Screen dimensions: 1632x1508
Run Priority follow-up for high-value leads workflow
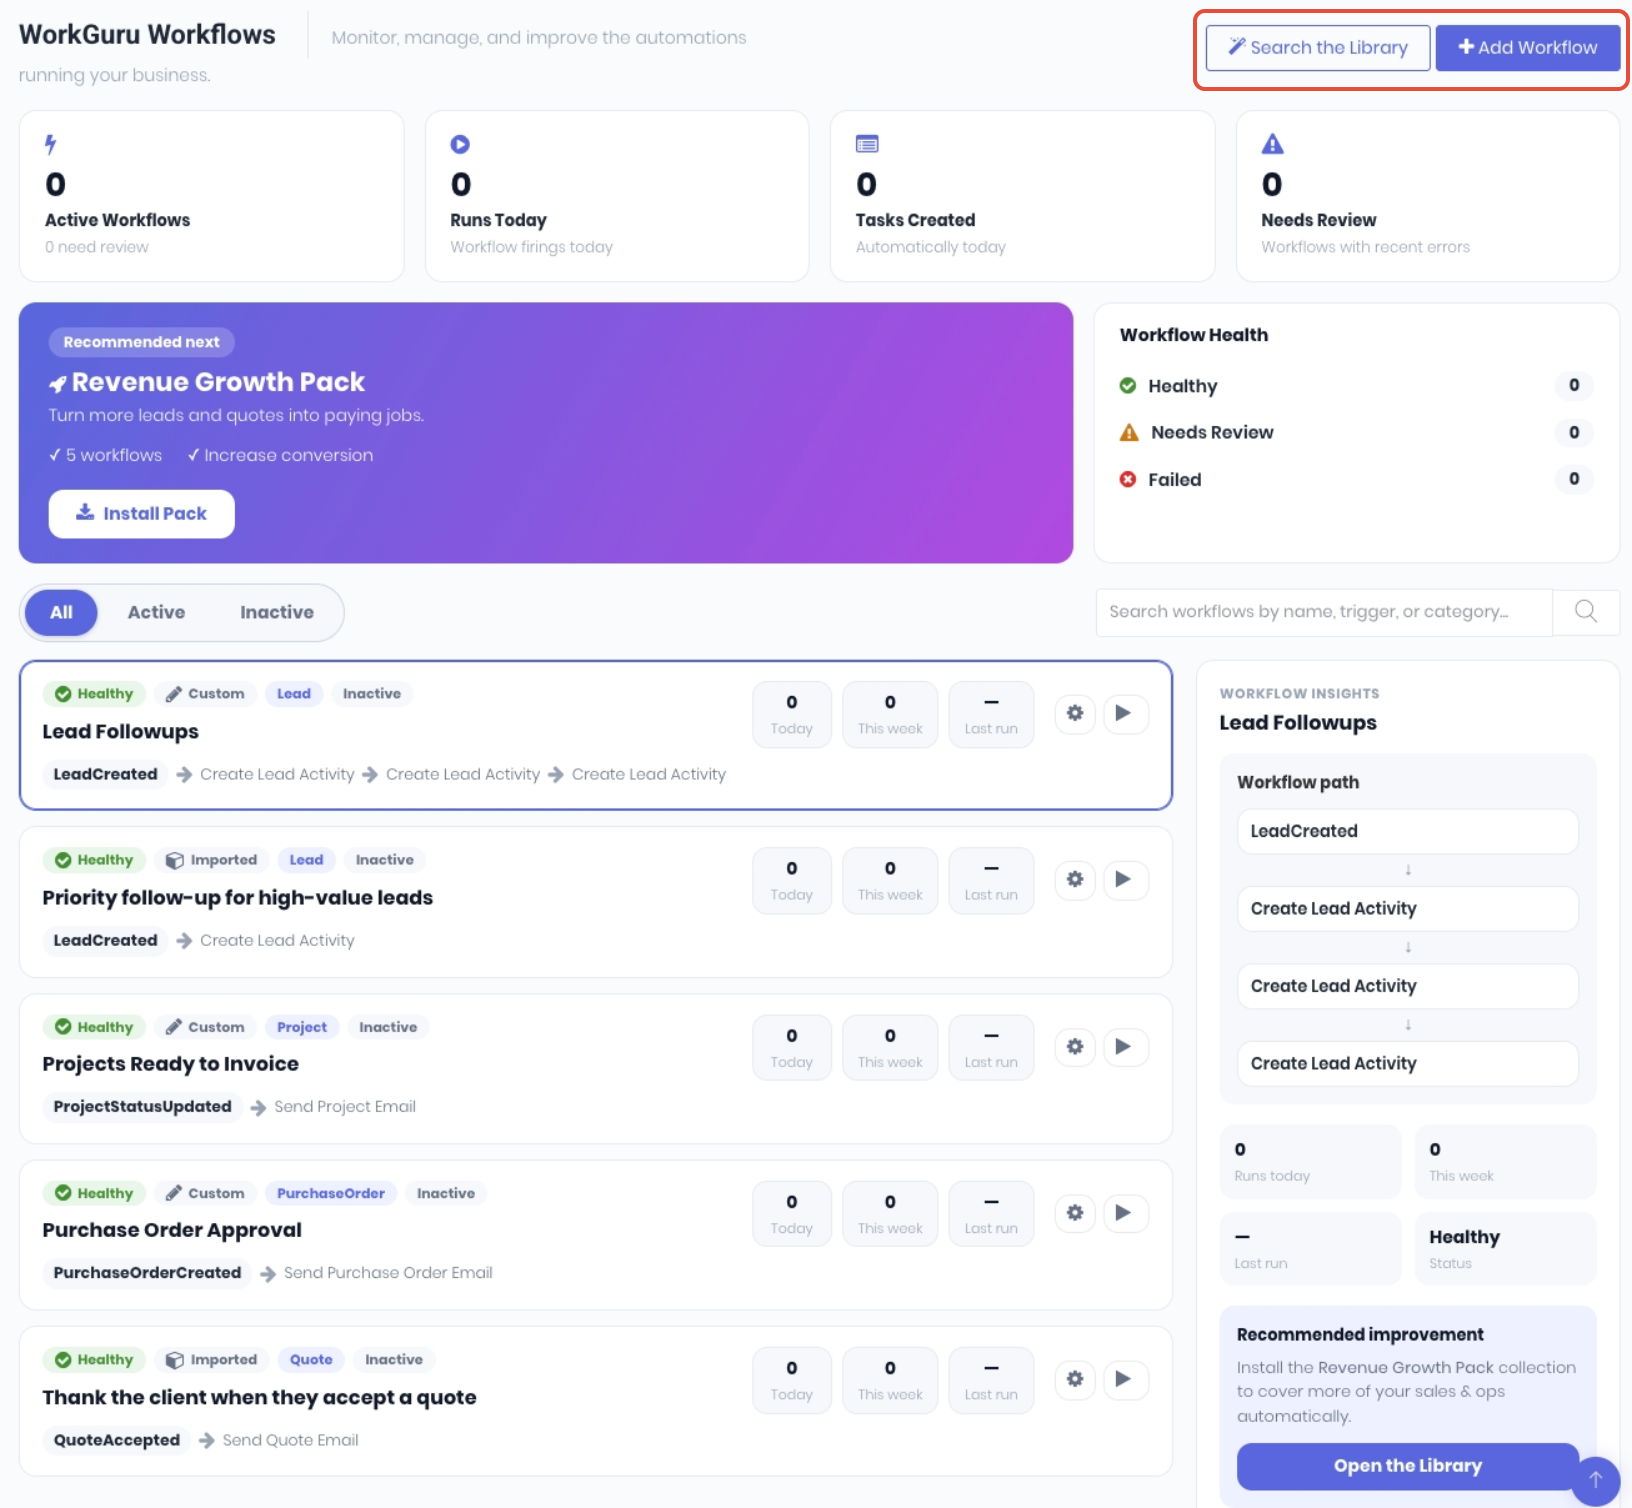[1124, 879]
